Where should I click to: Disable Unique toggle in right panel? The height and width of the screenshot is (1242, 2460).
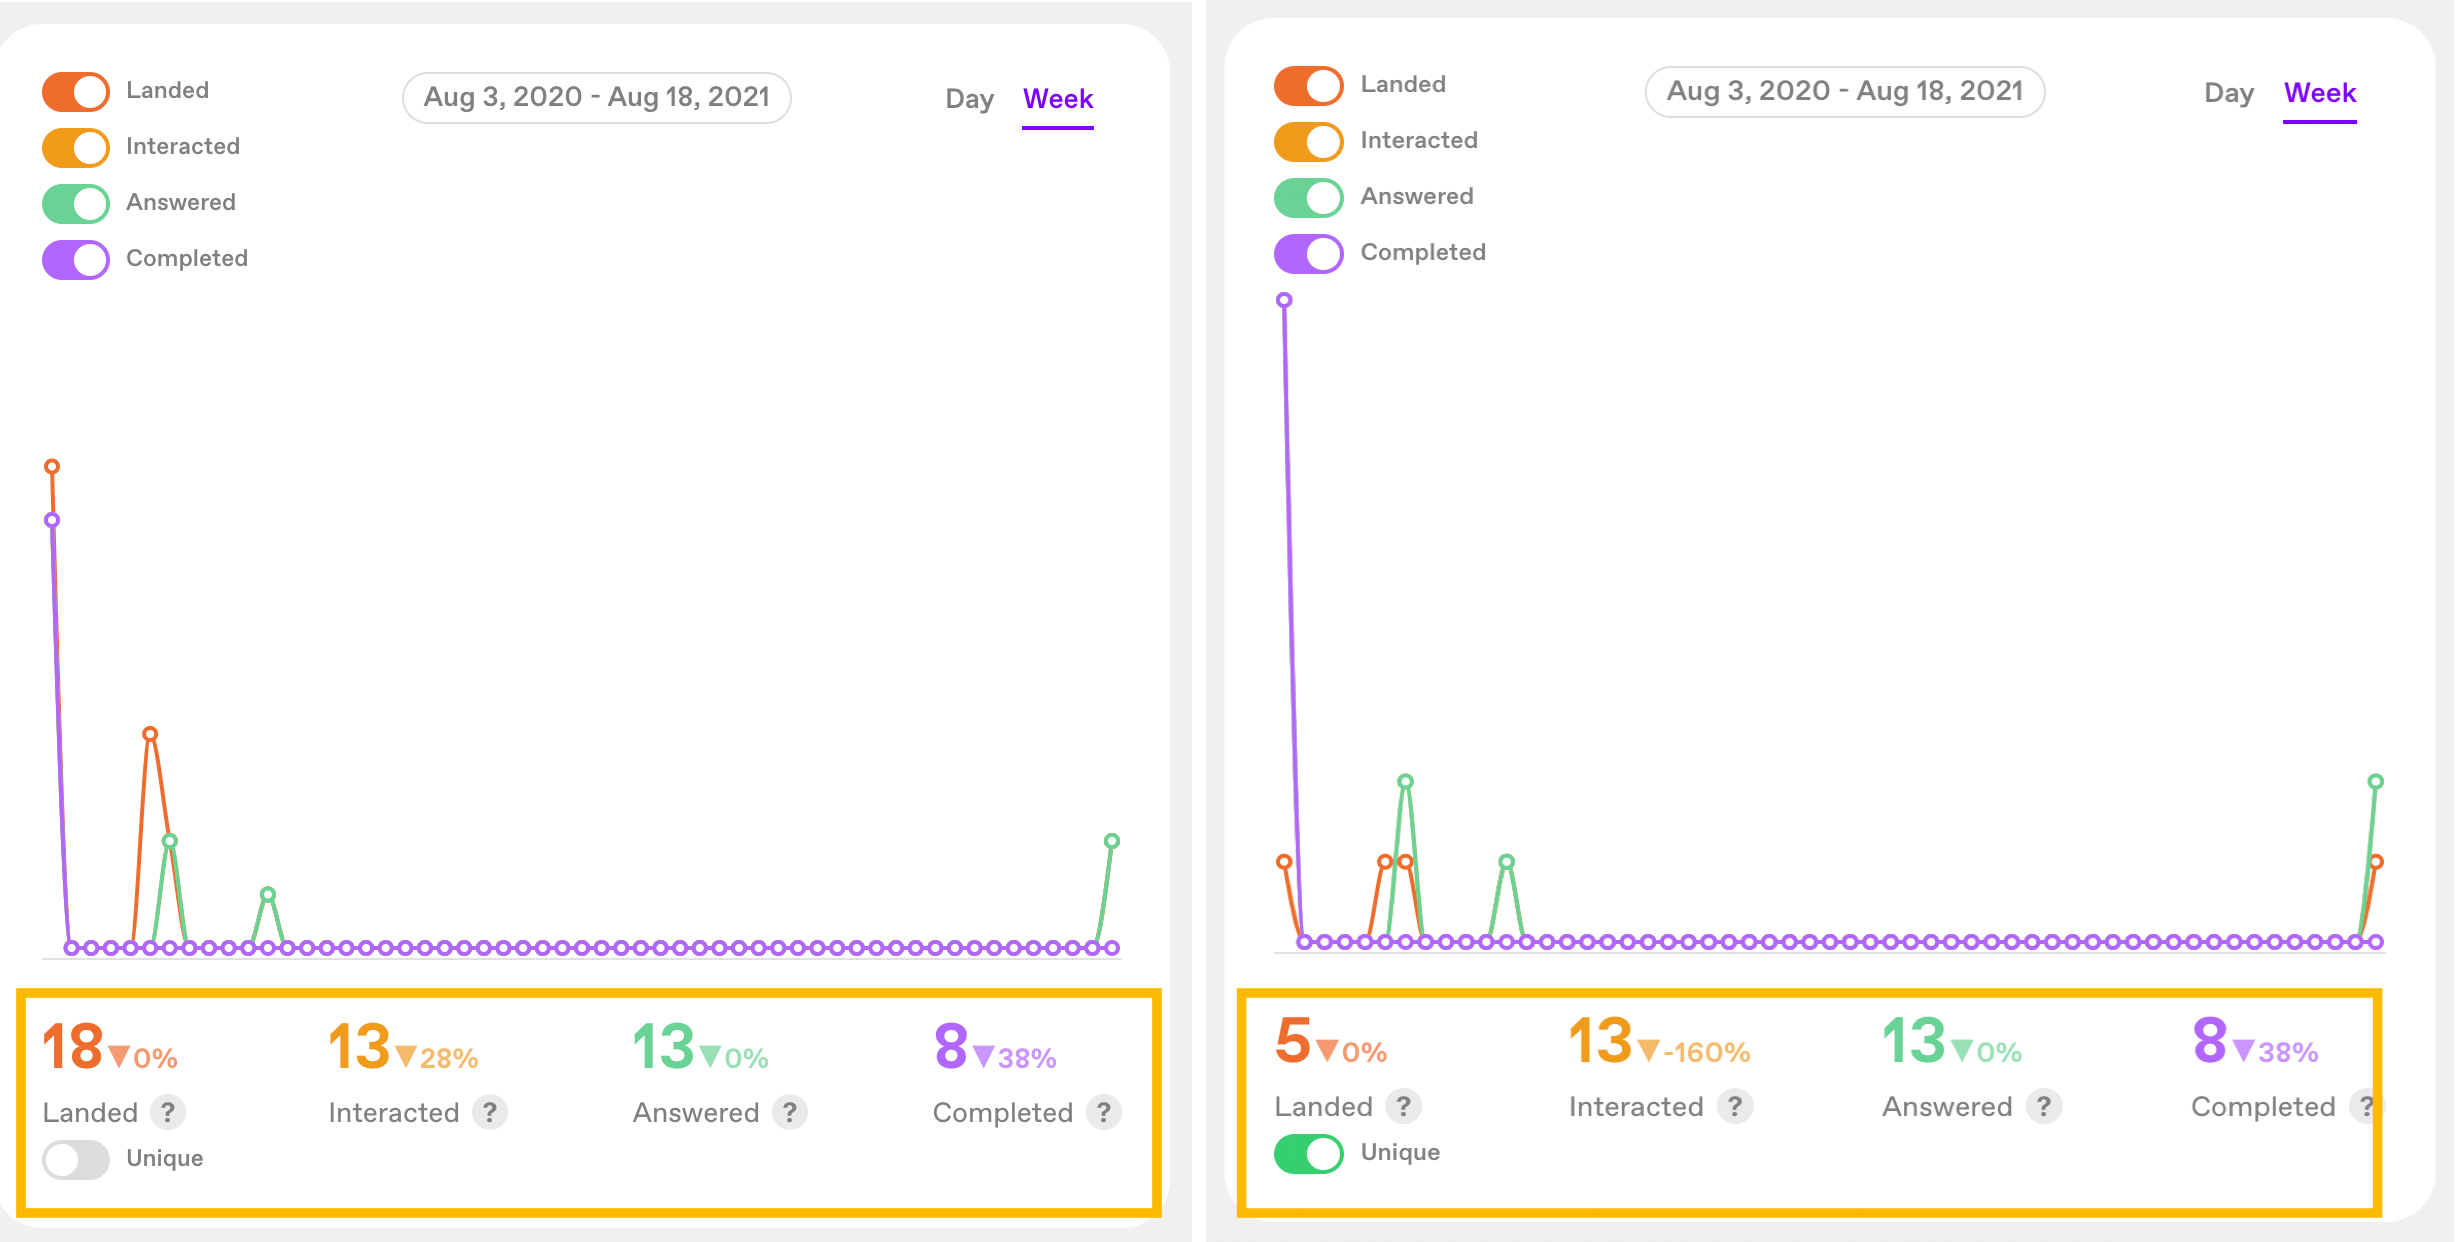pos(1309,1153)
